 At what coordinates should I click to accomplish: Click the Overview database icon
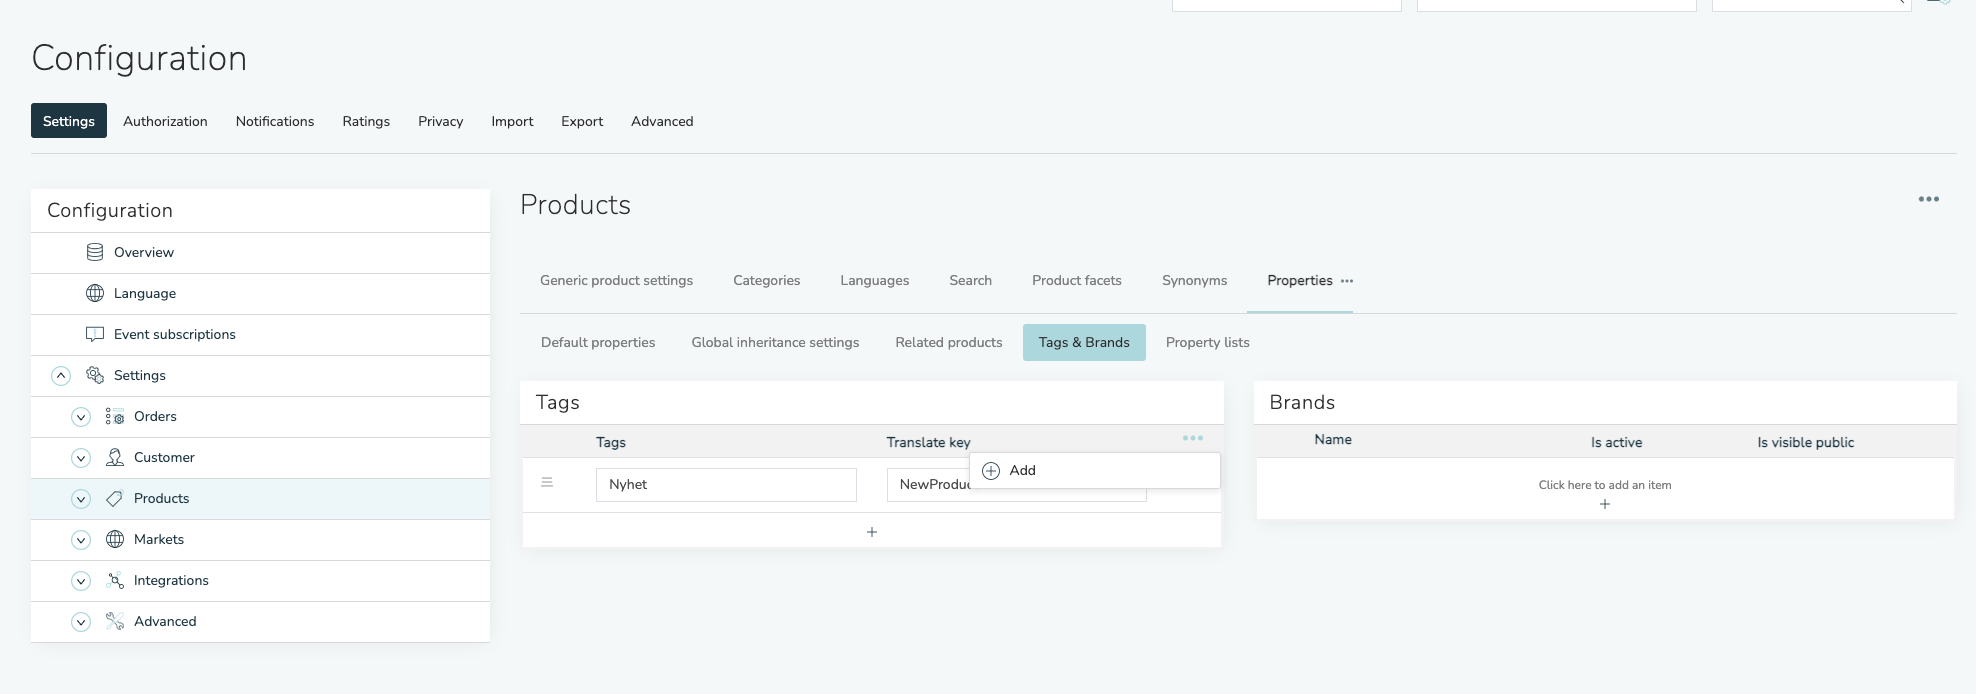(x=95, y=252)
